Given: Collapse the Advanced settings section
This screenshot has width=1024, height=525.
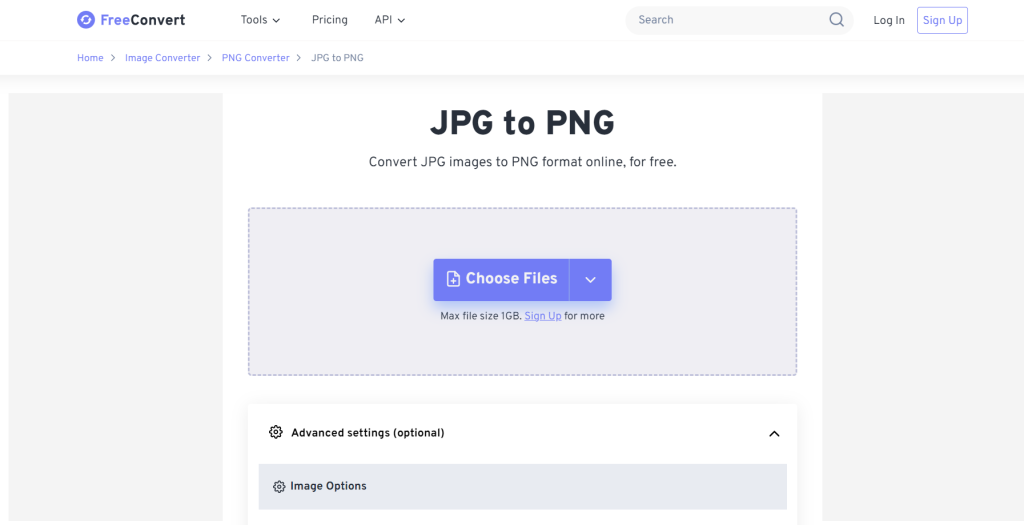Looking at the screenshot, I should click(773, 434).
